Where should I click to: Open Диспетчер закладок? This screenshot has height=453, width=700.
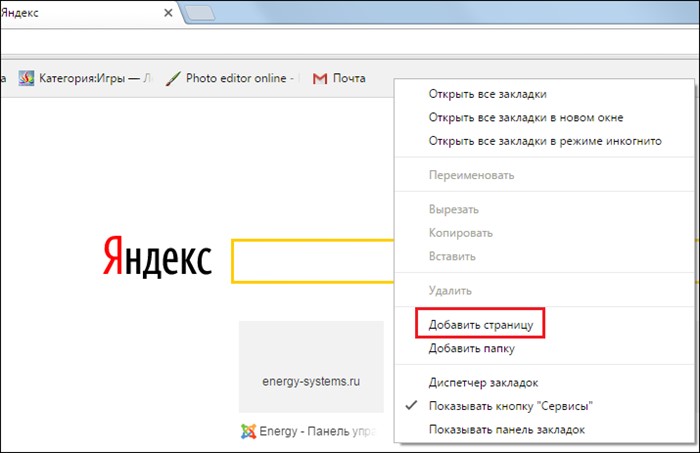(483, 382)
